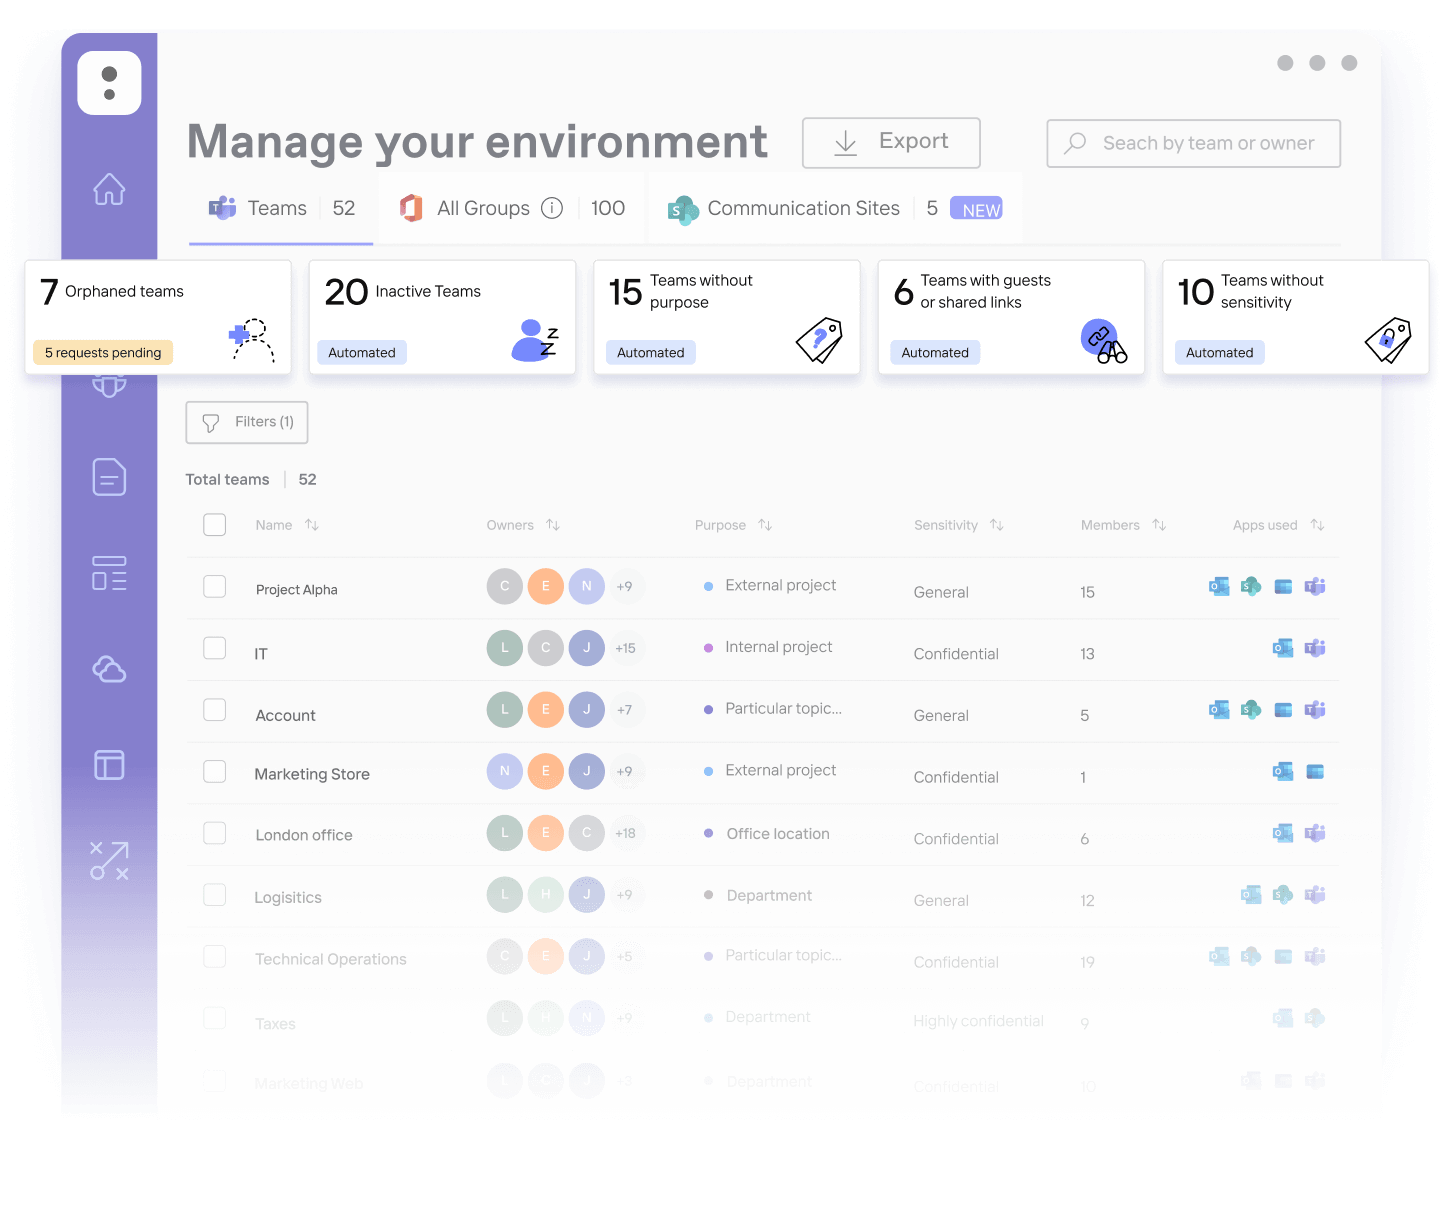The width and height of the screenshot is (1442, 1211).
Task: Sort by Owners column arrows
Action: tap(553, 525)
